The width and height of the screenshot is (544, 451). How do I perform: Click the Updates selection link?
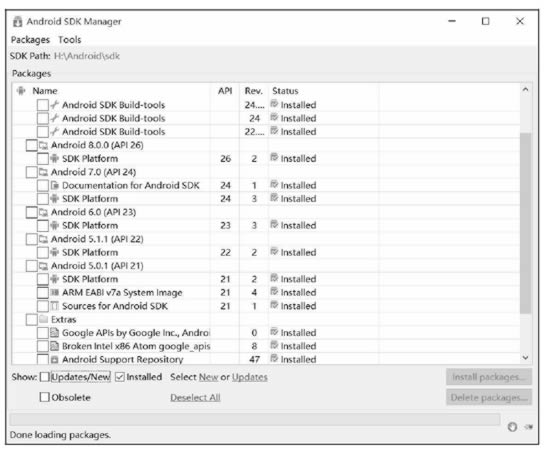click(249, 377)
